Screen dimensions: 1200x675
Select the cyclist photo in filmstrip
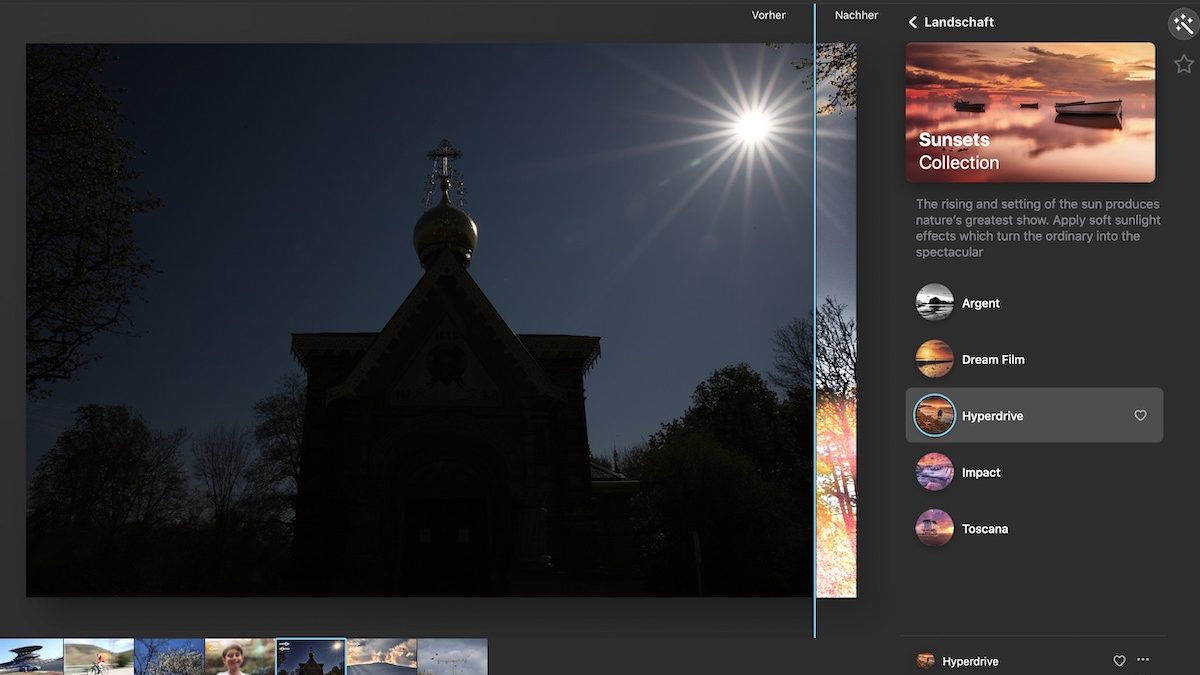99,657
